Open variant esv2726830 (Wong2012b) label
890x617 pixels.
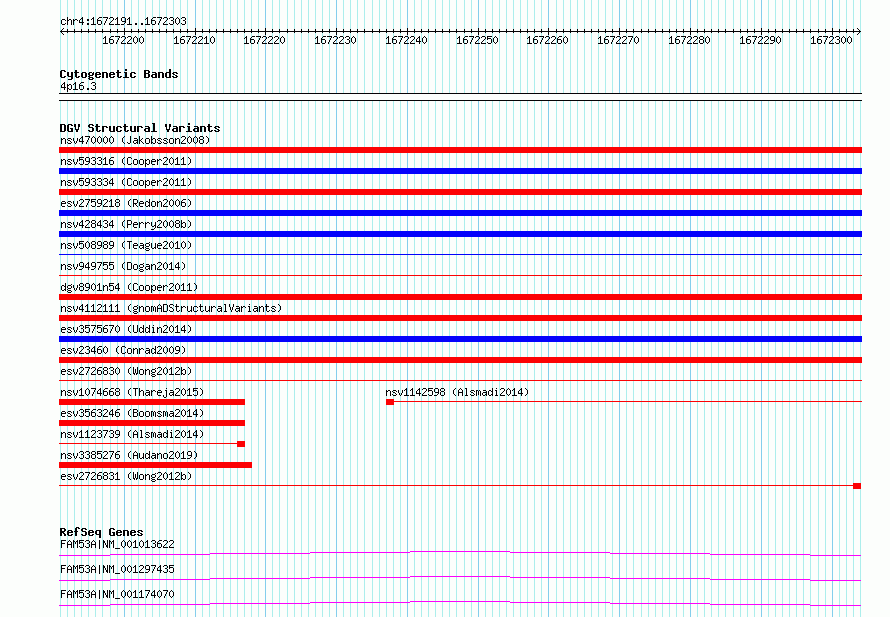pyautogui.click(x=126, y=371)
